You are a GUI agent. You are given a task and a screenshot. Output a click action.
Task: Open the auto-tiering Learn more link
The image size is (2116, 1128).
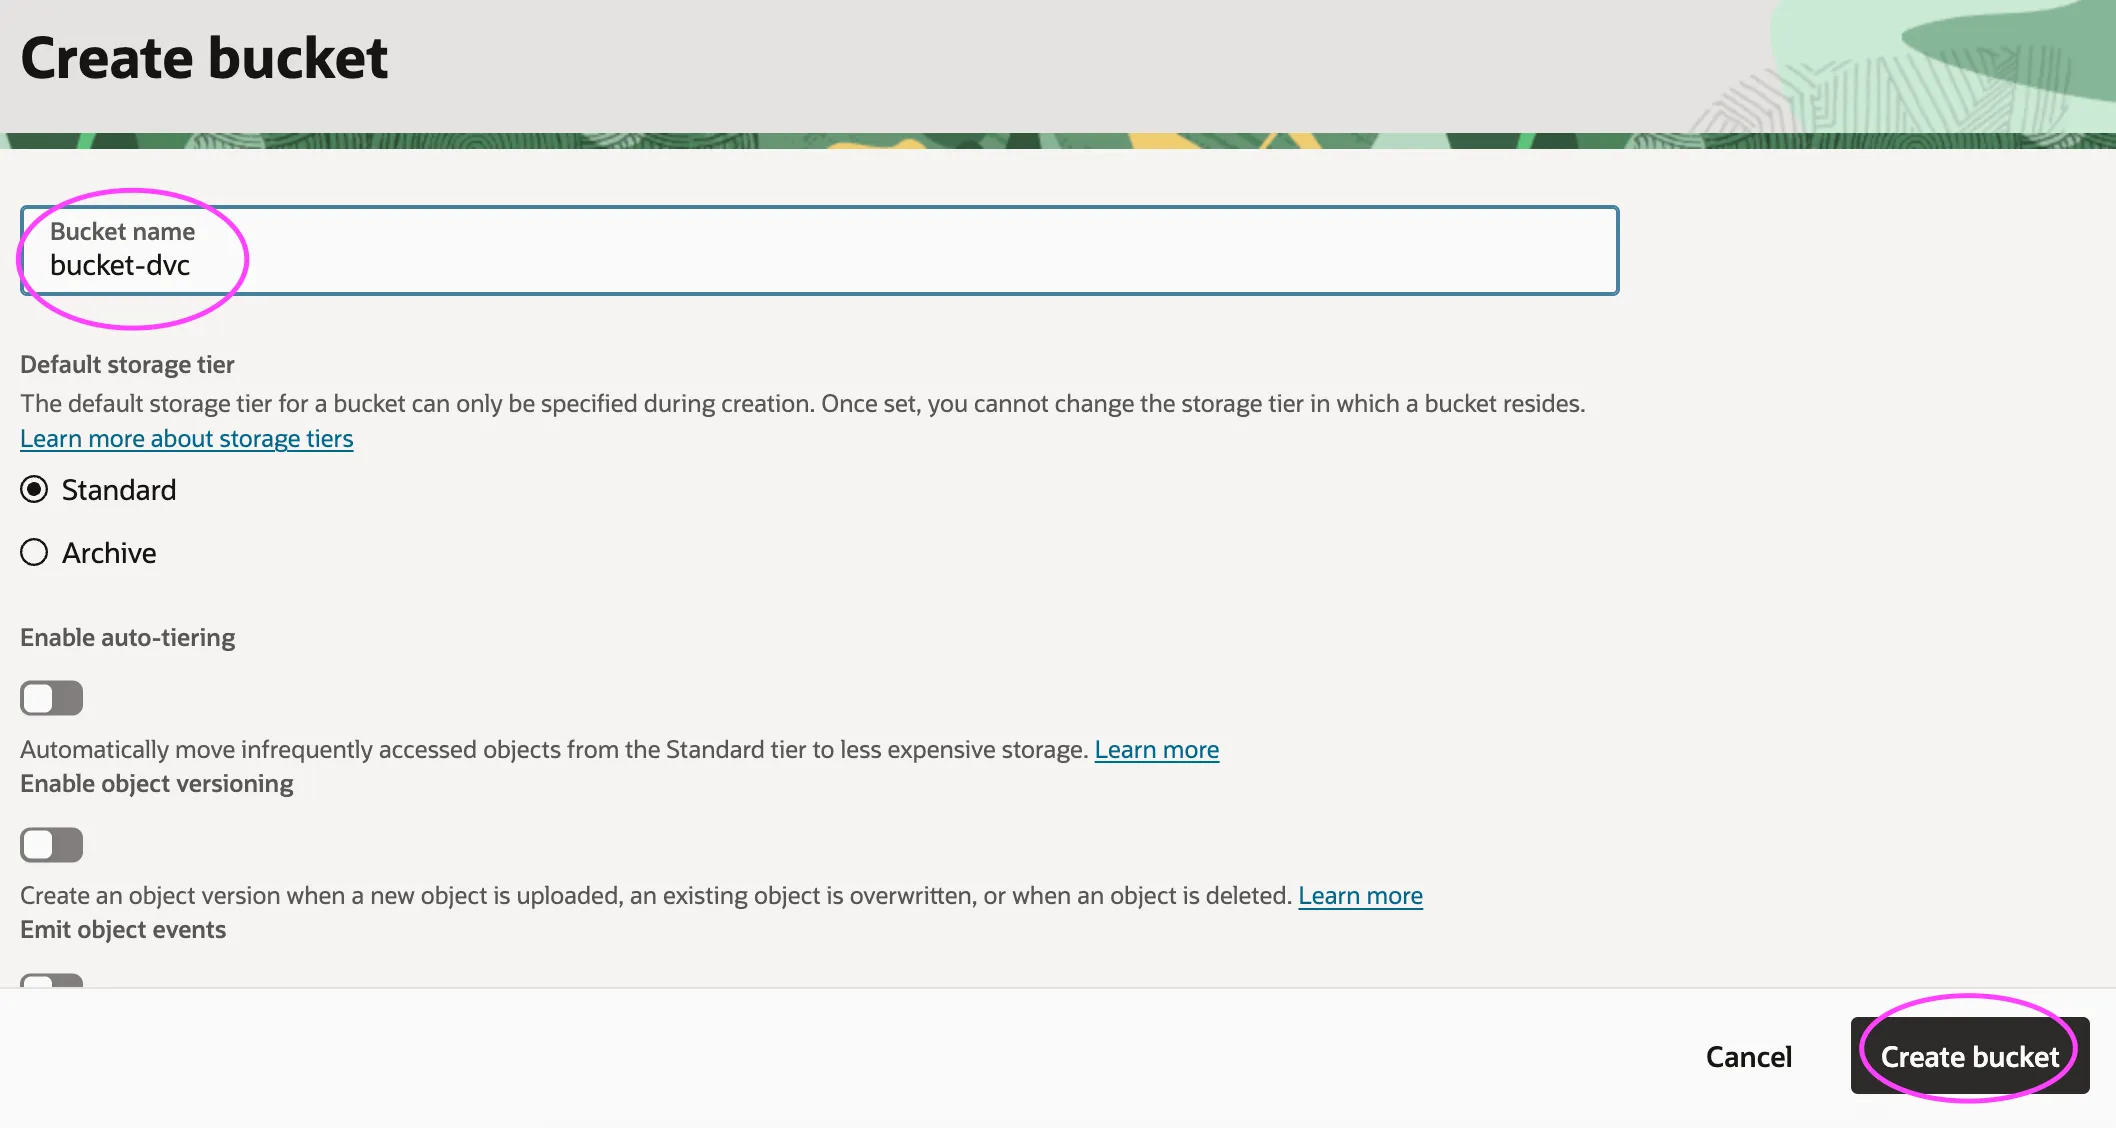[1156, 750]
